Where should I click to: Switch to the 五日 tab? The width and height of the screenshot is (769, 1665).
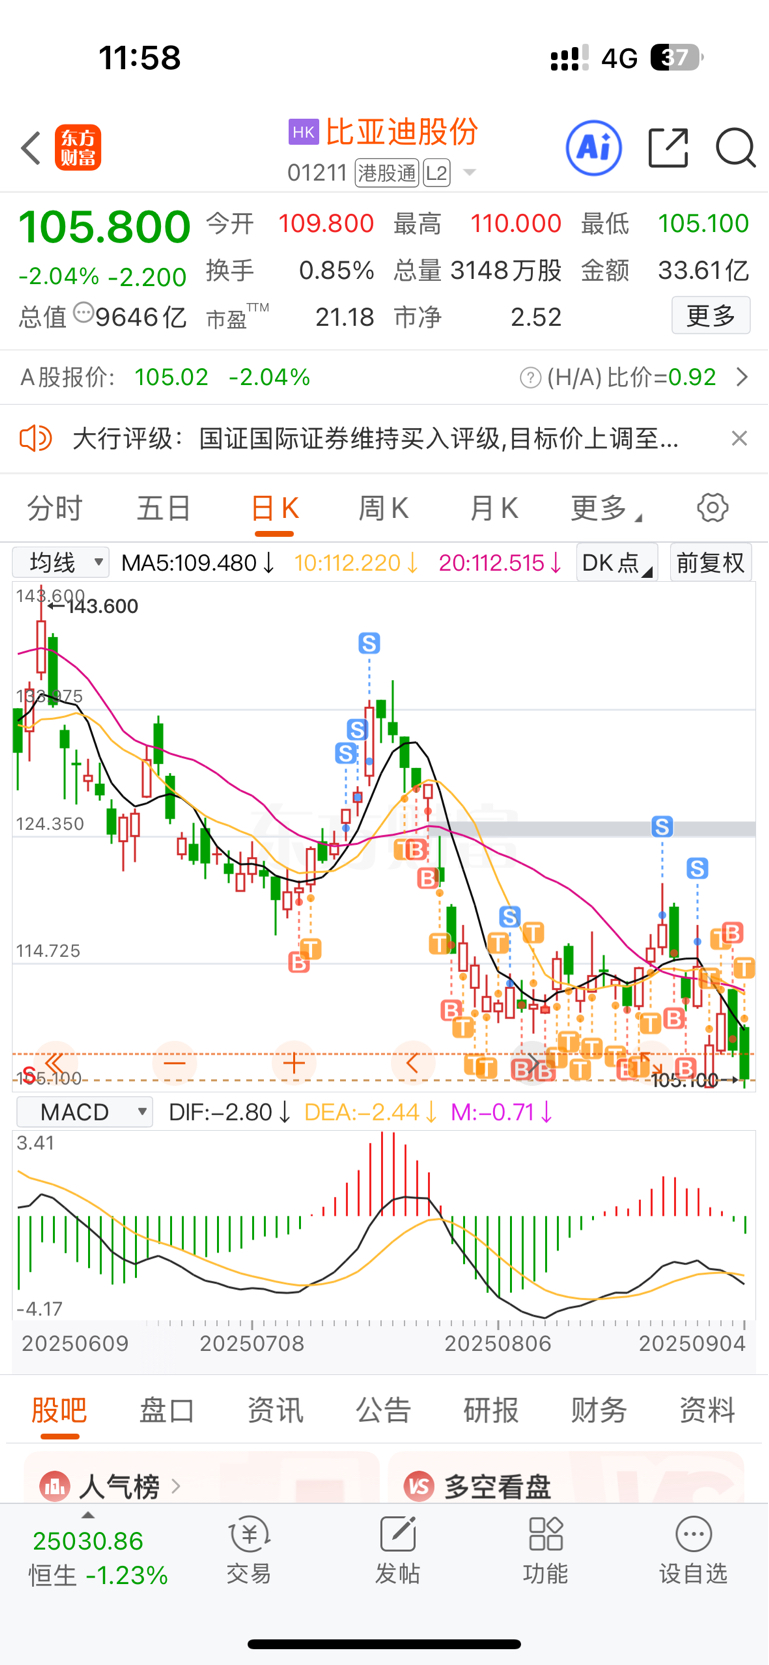164,508
